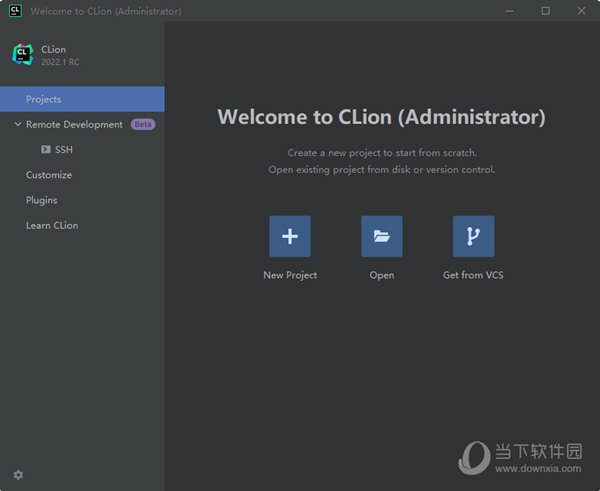Click the Open folder icon

pyautogui.click(x=382, y=236)
